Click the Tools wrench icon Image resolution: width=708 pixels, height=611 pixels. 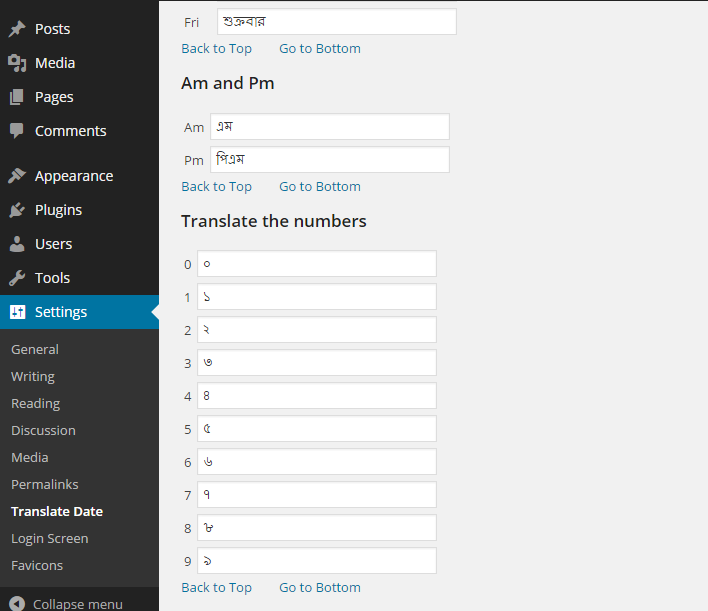click(17, 278)
